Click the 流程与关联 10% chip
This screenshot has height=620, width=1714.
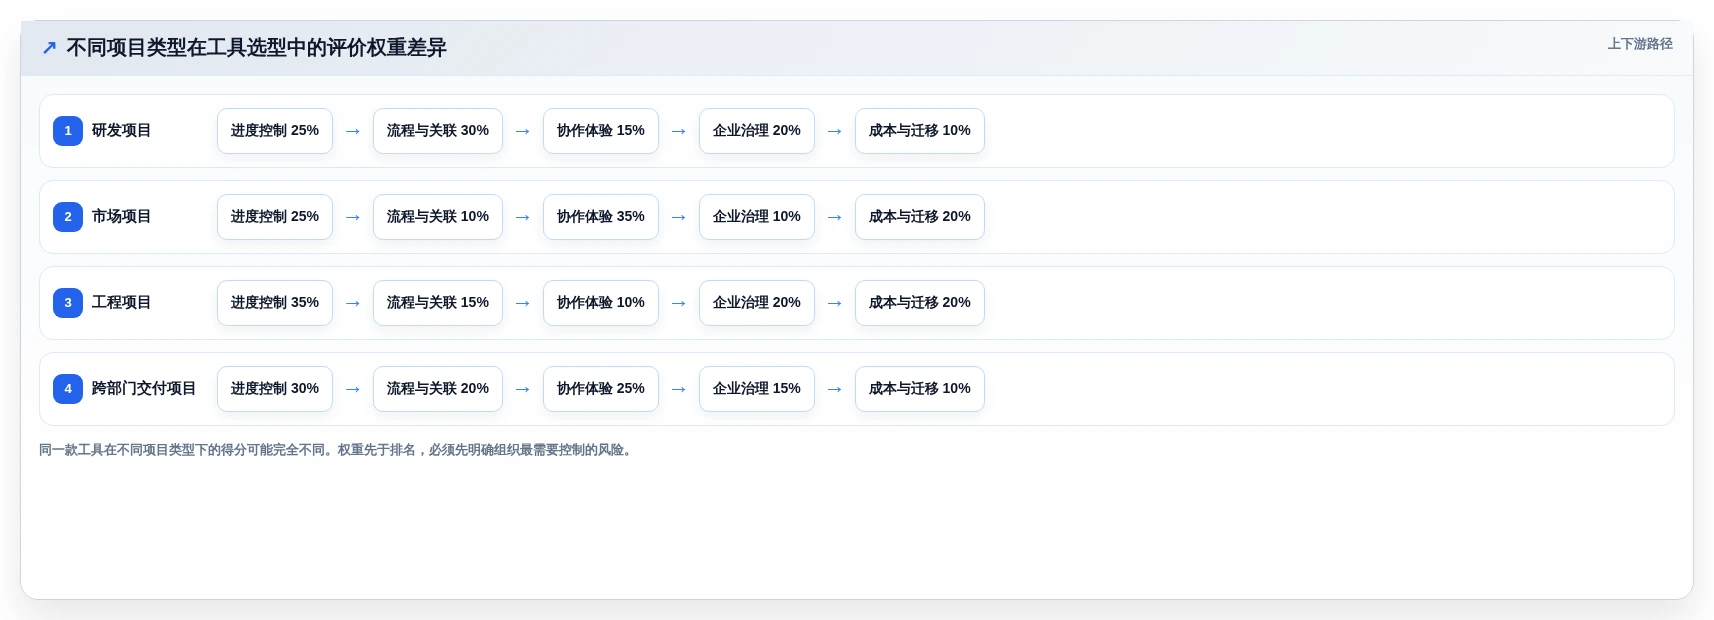pos(438,217)
